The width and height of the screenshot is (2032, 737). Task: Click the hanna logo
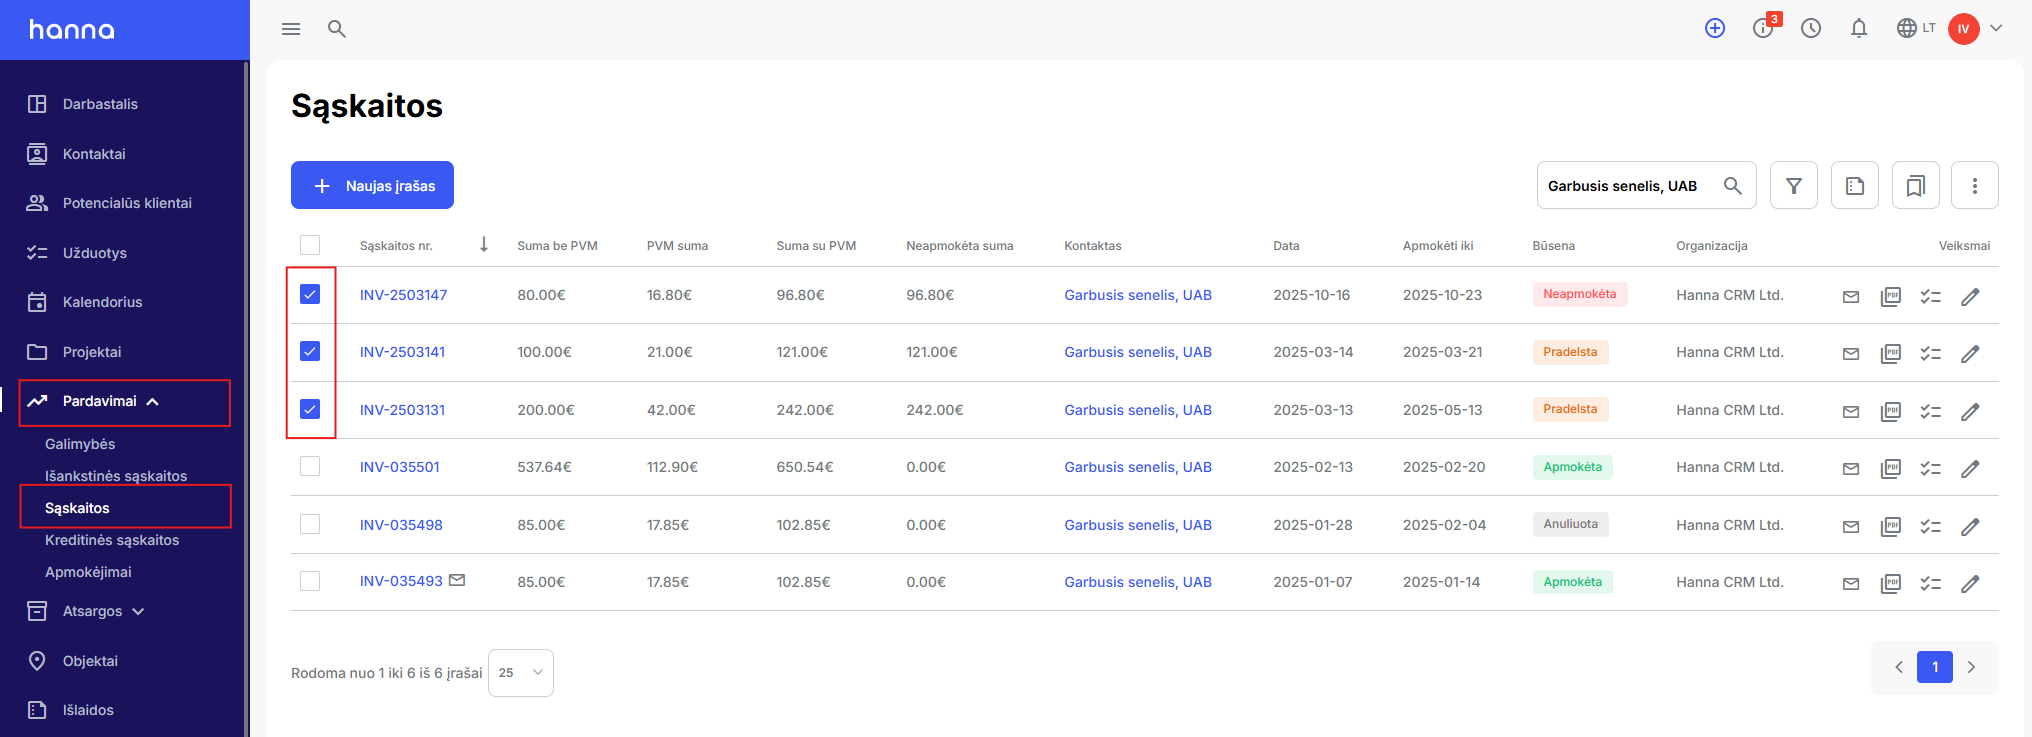tap(72, 30)
